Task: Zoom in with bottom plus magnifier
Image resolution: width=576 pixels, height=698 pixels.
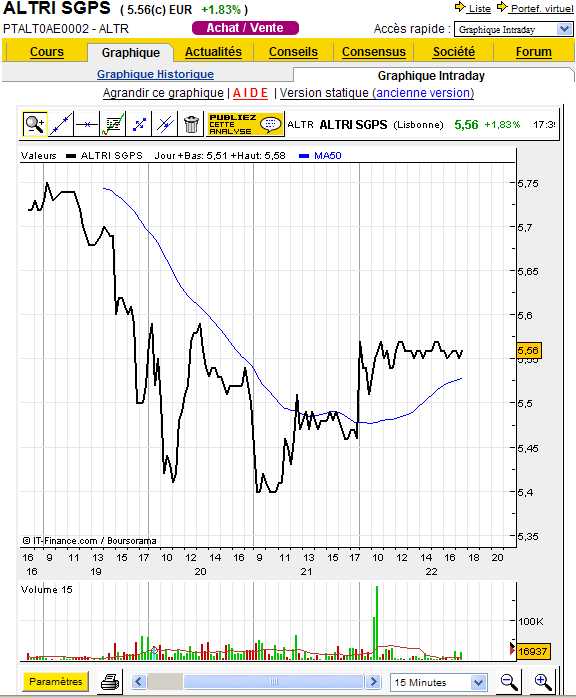Action: [543, 682]
